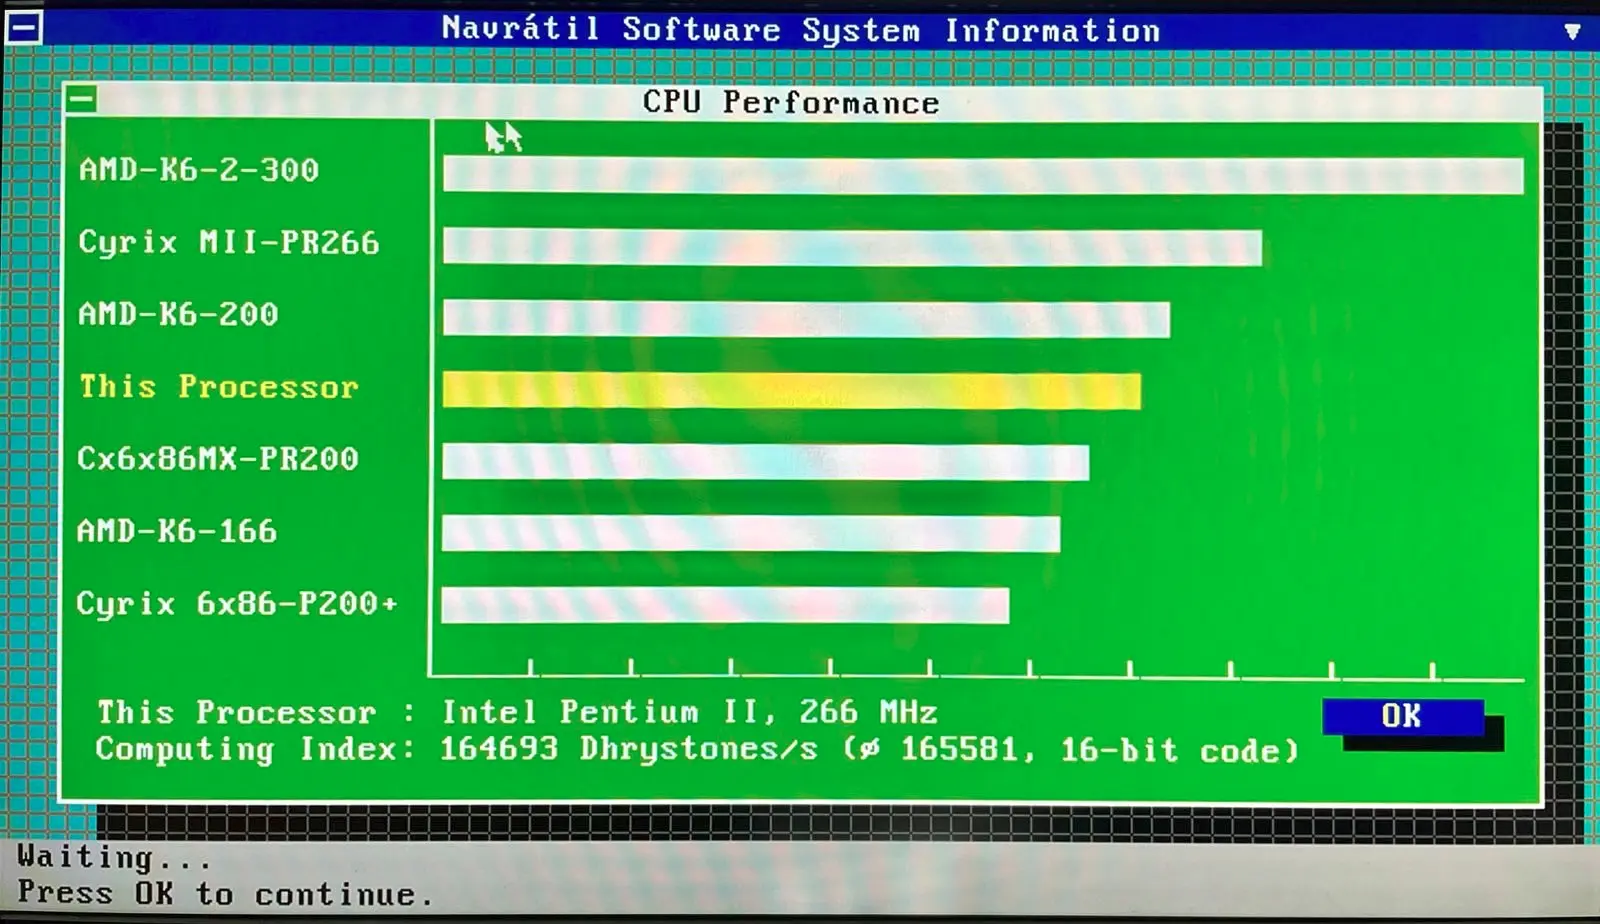Click the Cyrix MII-PR266 performance bar
Viewport: 1600px width, 924px height.
point(852,247)
